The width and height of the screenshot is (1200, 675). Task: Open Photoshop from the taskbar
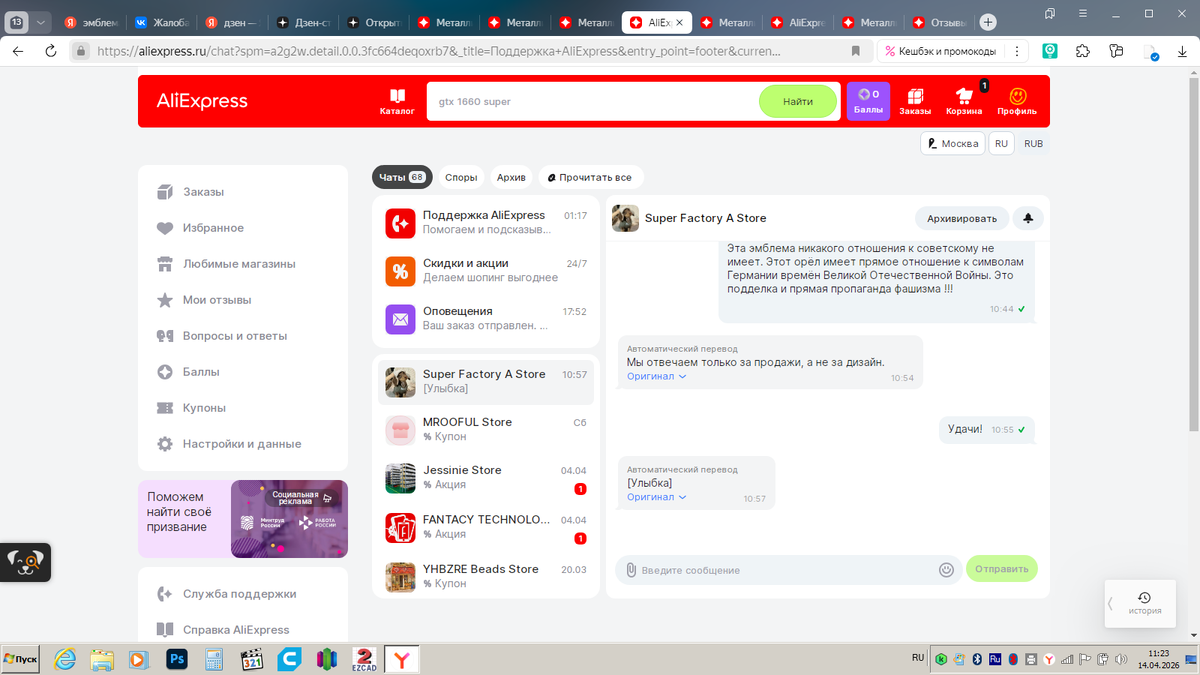(176, 659)
